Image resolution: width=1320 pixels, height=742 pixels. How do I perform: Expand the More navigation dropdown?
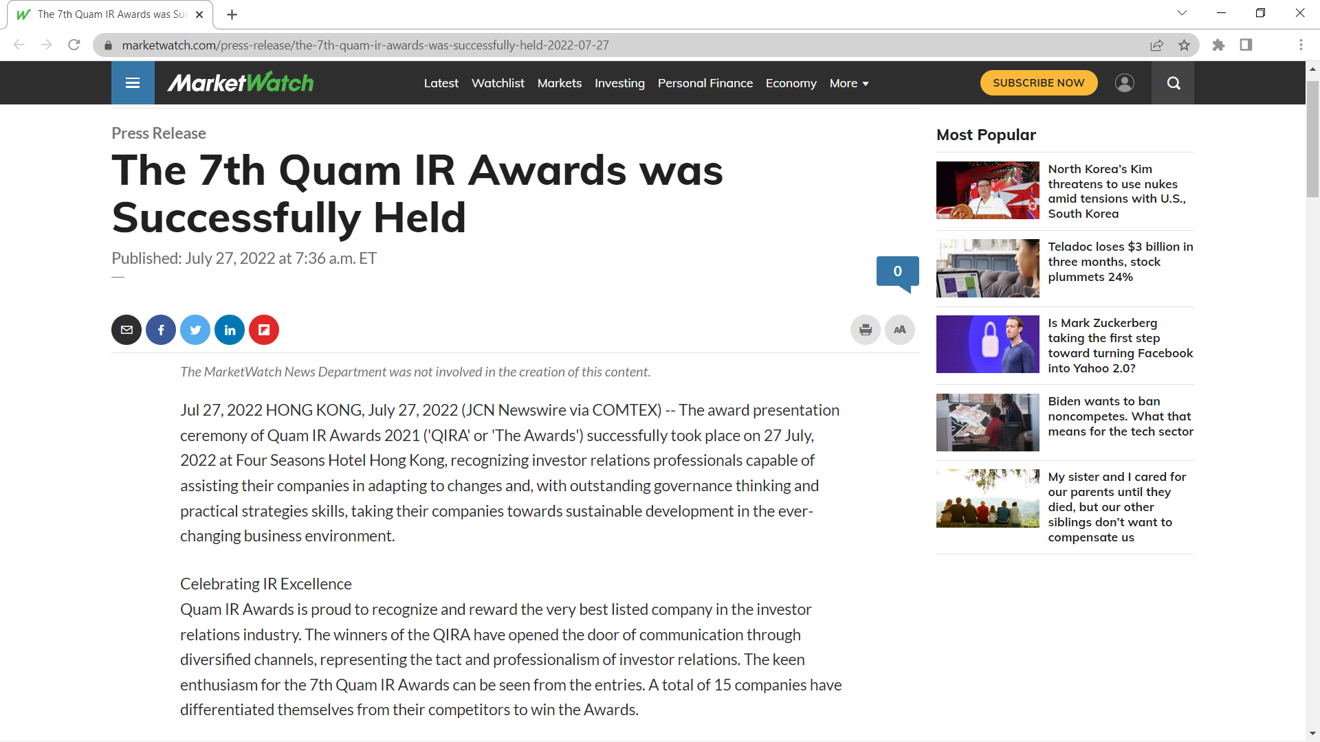point(849,83)
